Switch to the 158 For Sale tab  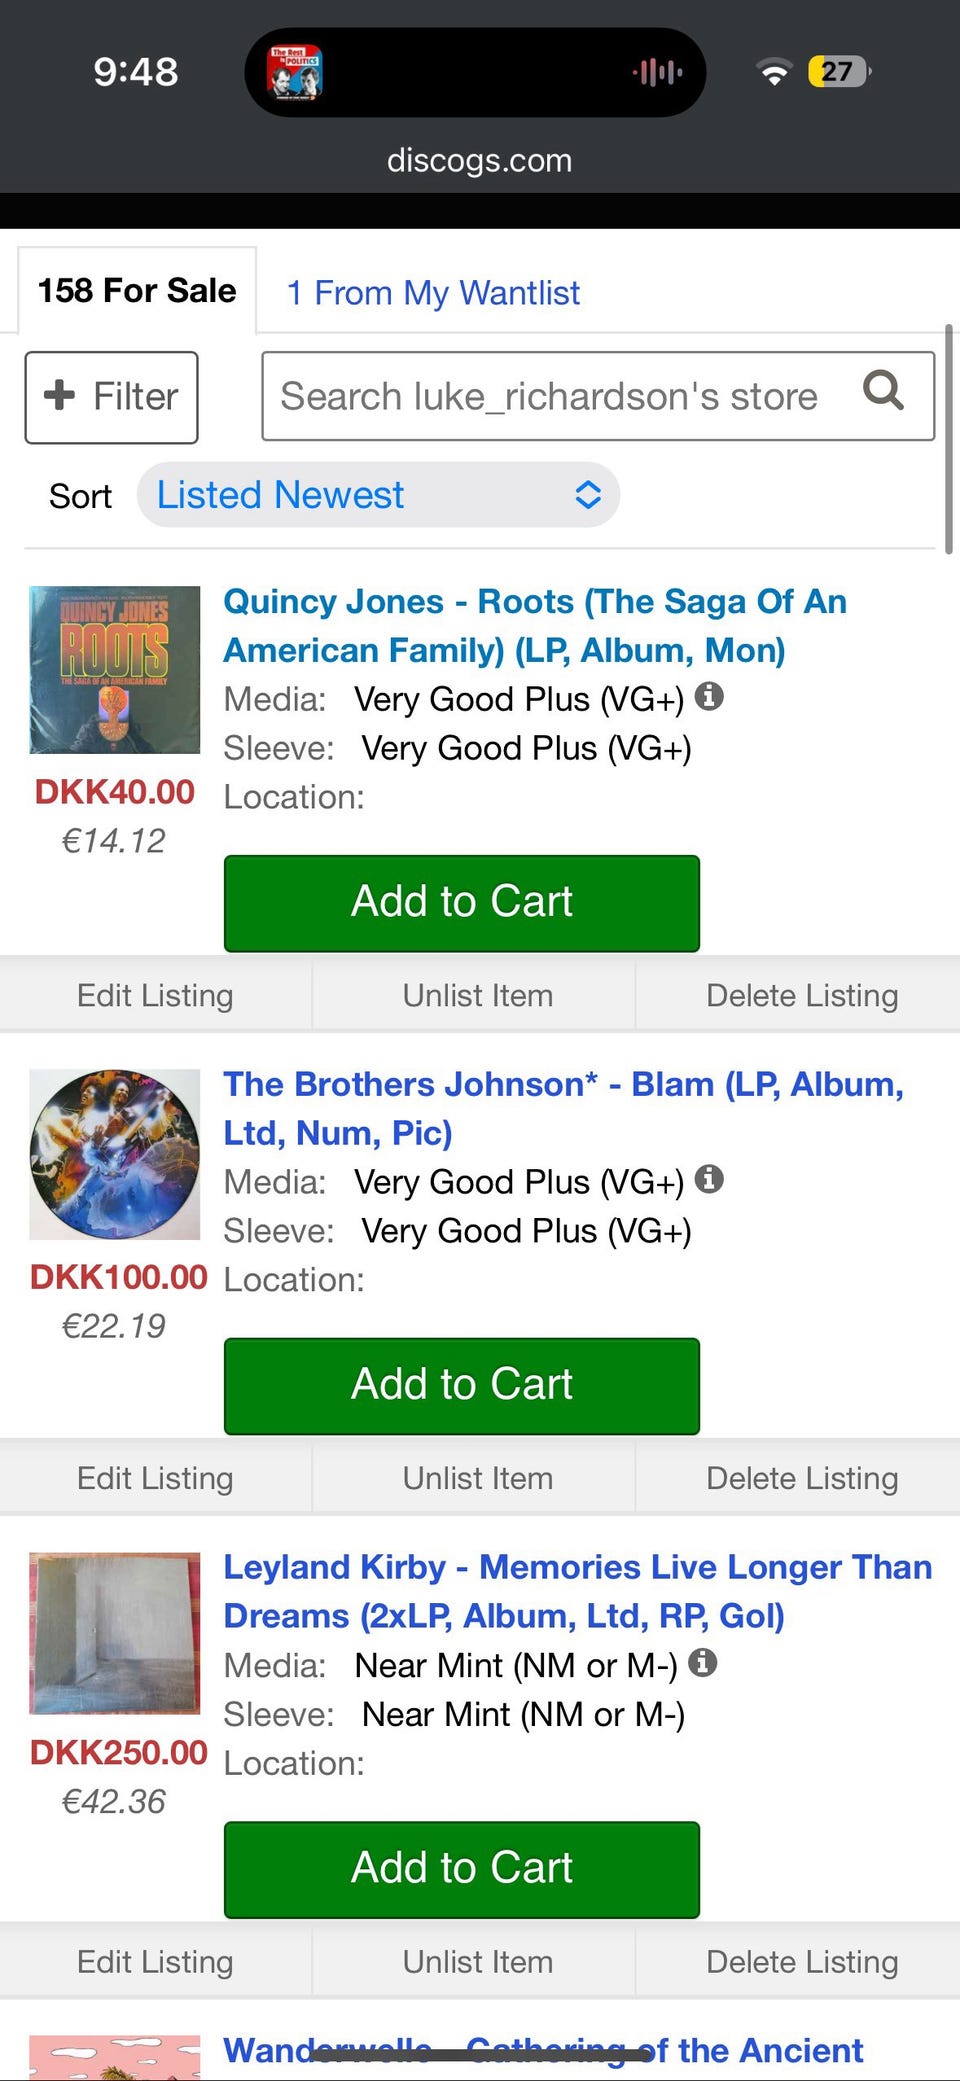(x=137, y=291)
